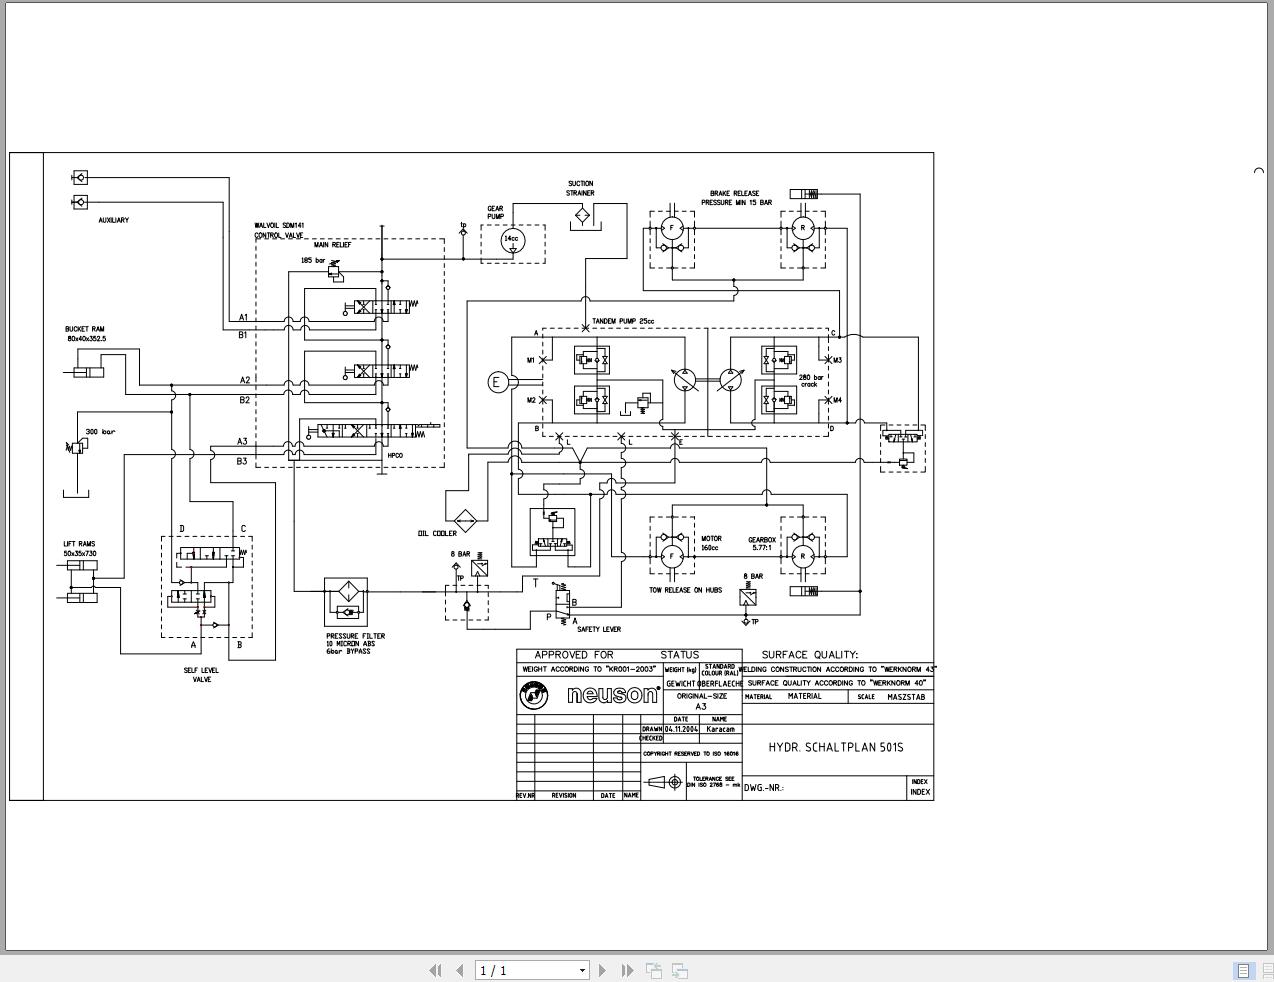Select the HYDR. SCHALTPLAN 501S title text

coord(836,746)
